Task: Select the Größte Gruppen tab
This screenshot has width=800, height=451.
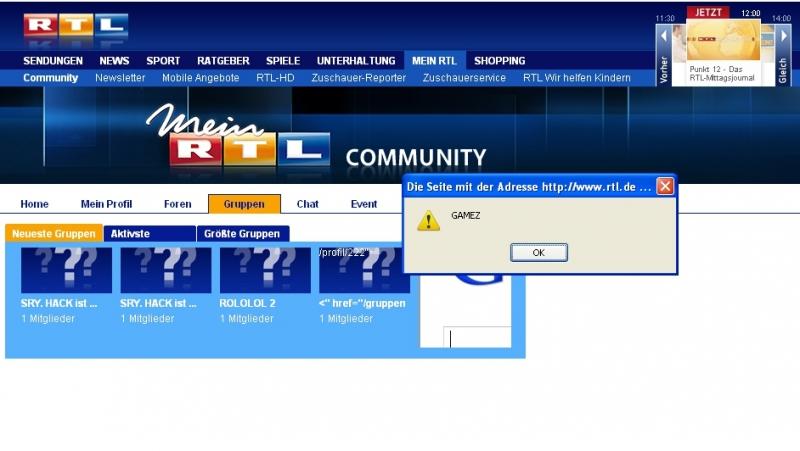Action: [243, 234]
